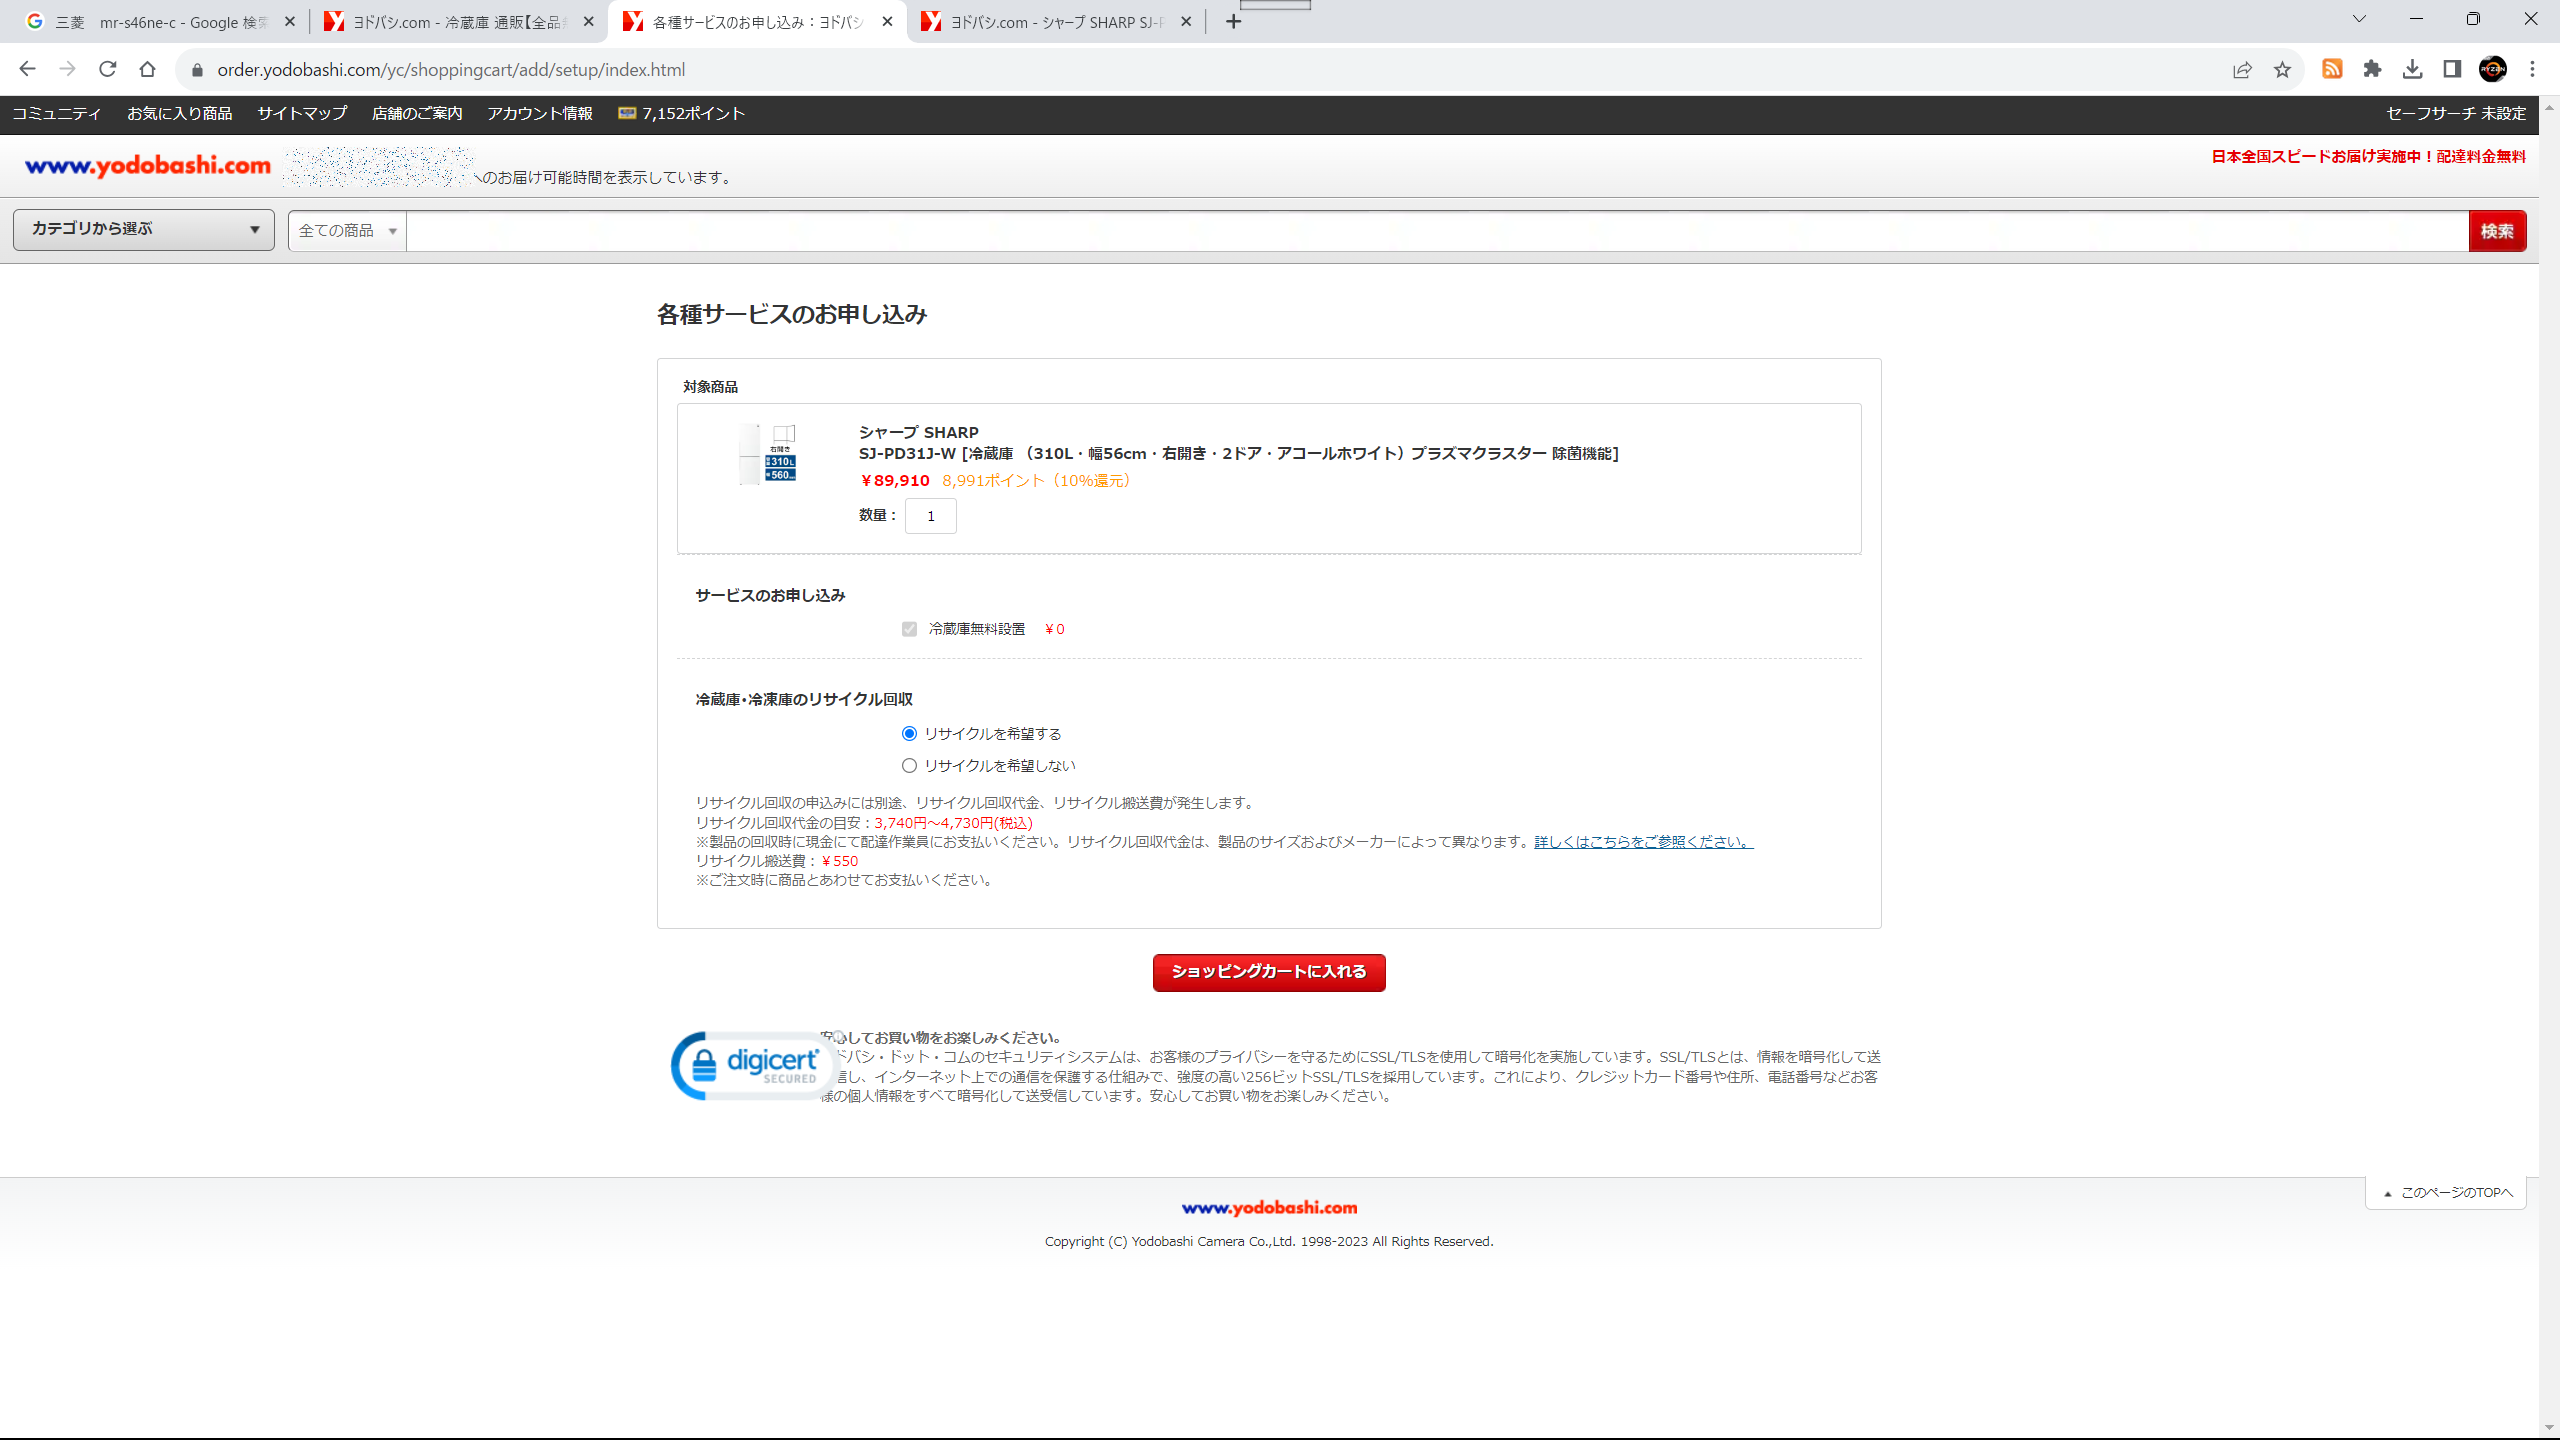
Task: Click セーフサーチ 未設定 link
Action: (x=2456, y=114)
